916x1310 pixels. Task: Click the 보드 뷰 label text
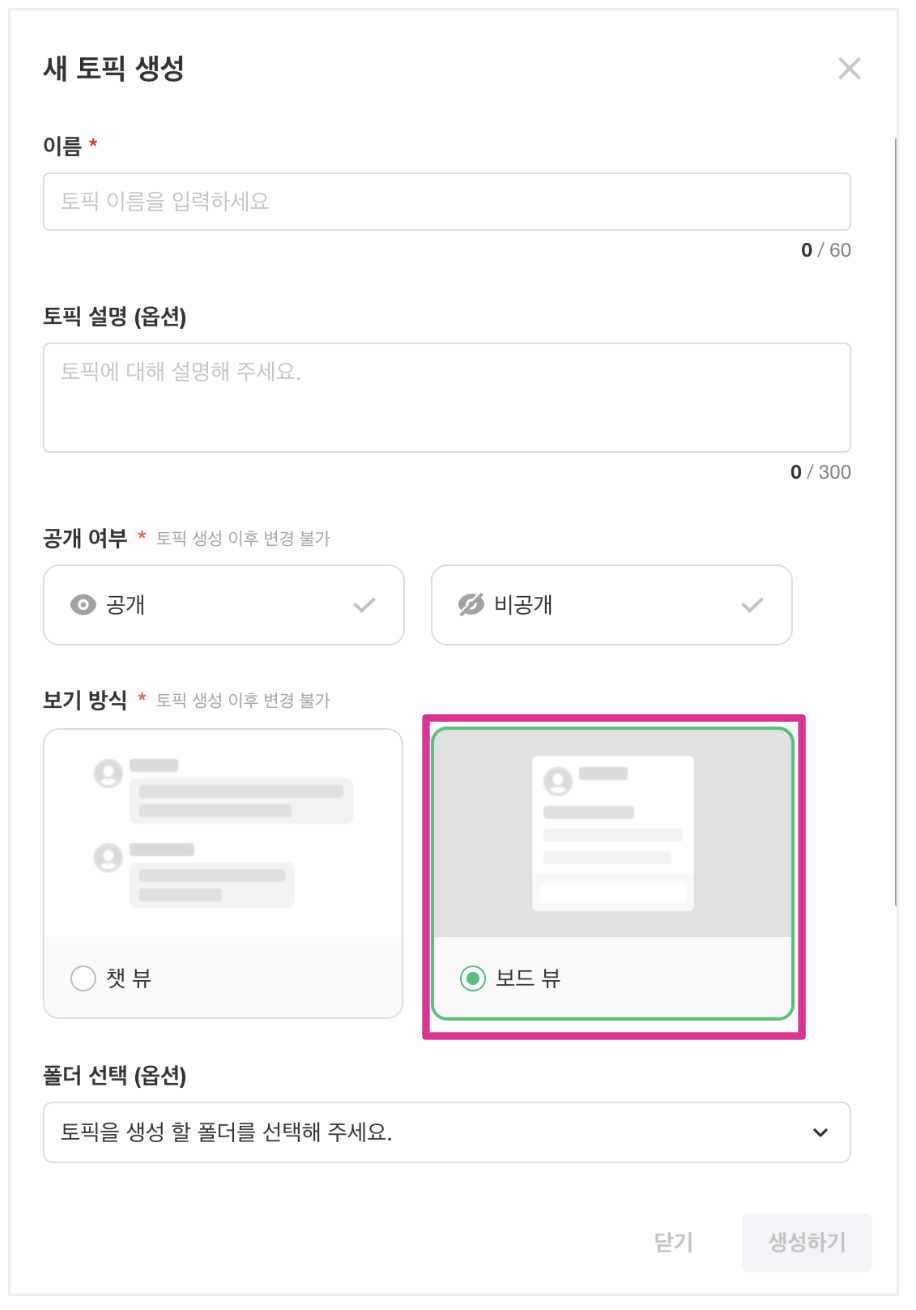[x=528, y=978]
